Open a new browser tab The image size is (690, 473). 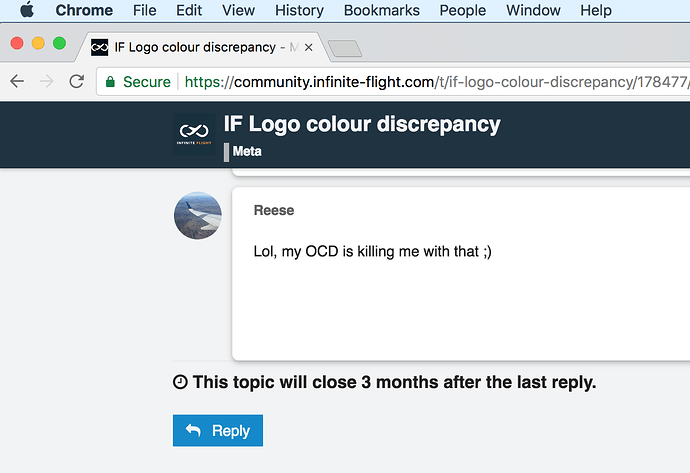point(343,48)
